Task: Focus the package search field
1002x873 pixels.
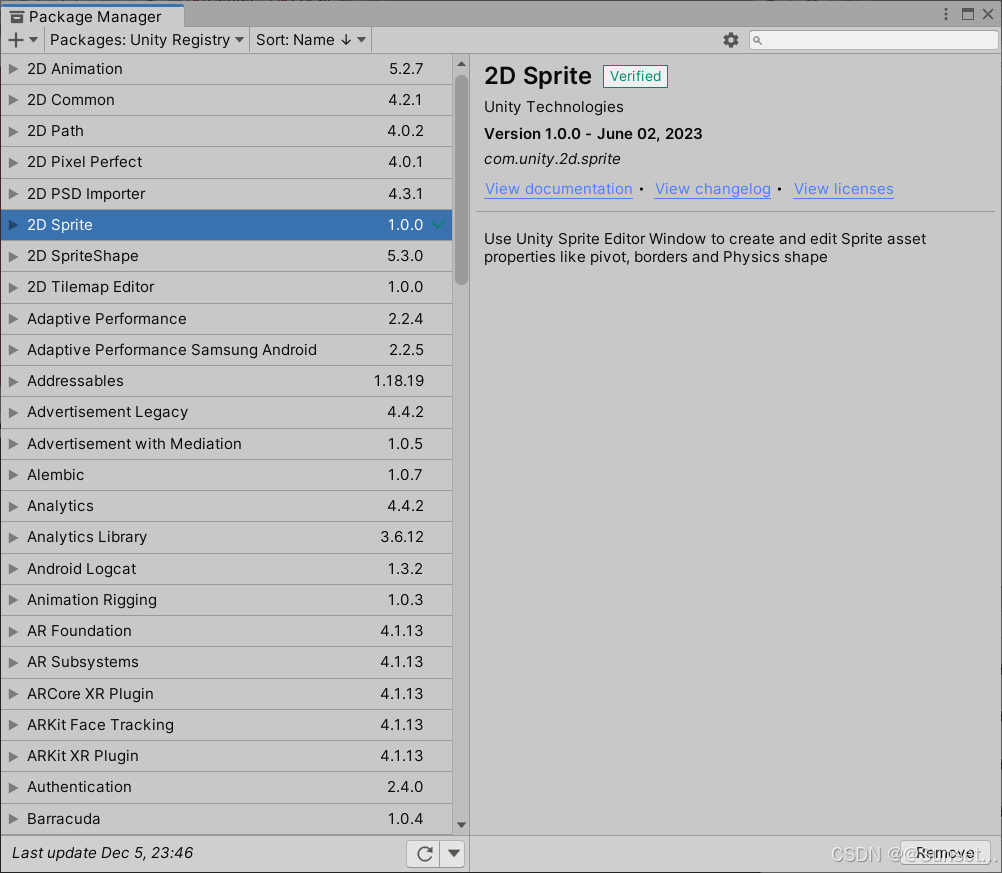Action: 873,40
